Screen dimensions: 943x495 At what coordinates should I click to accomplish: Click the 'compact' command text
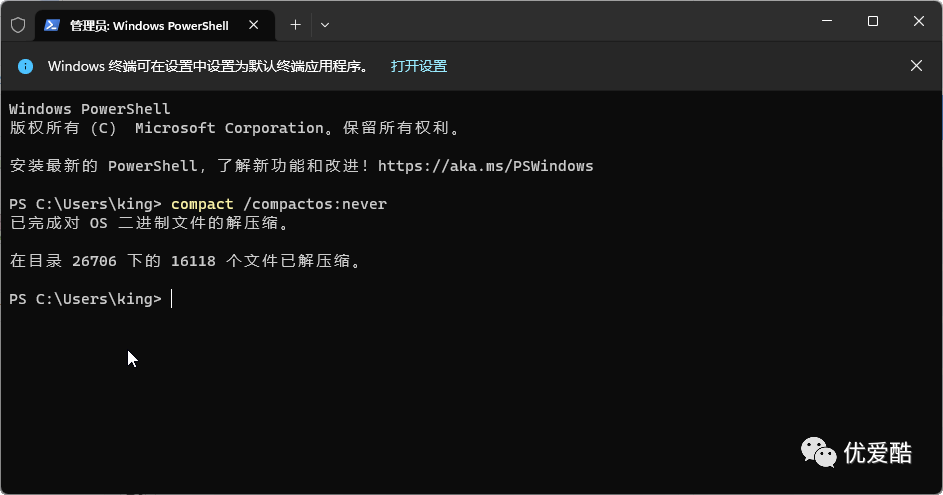point(202,204)
